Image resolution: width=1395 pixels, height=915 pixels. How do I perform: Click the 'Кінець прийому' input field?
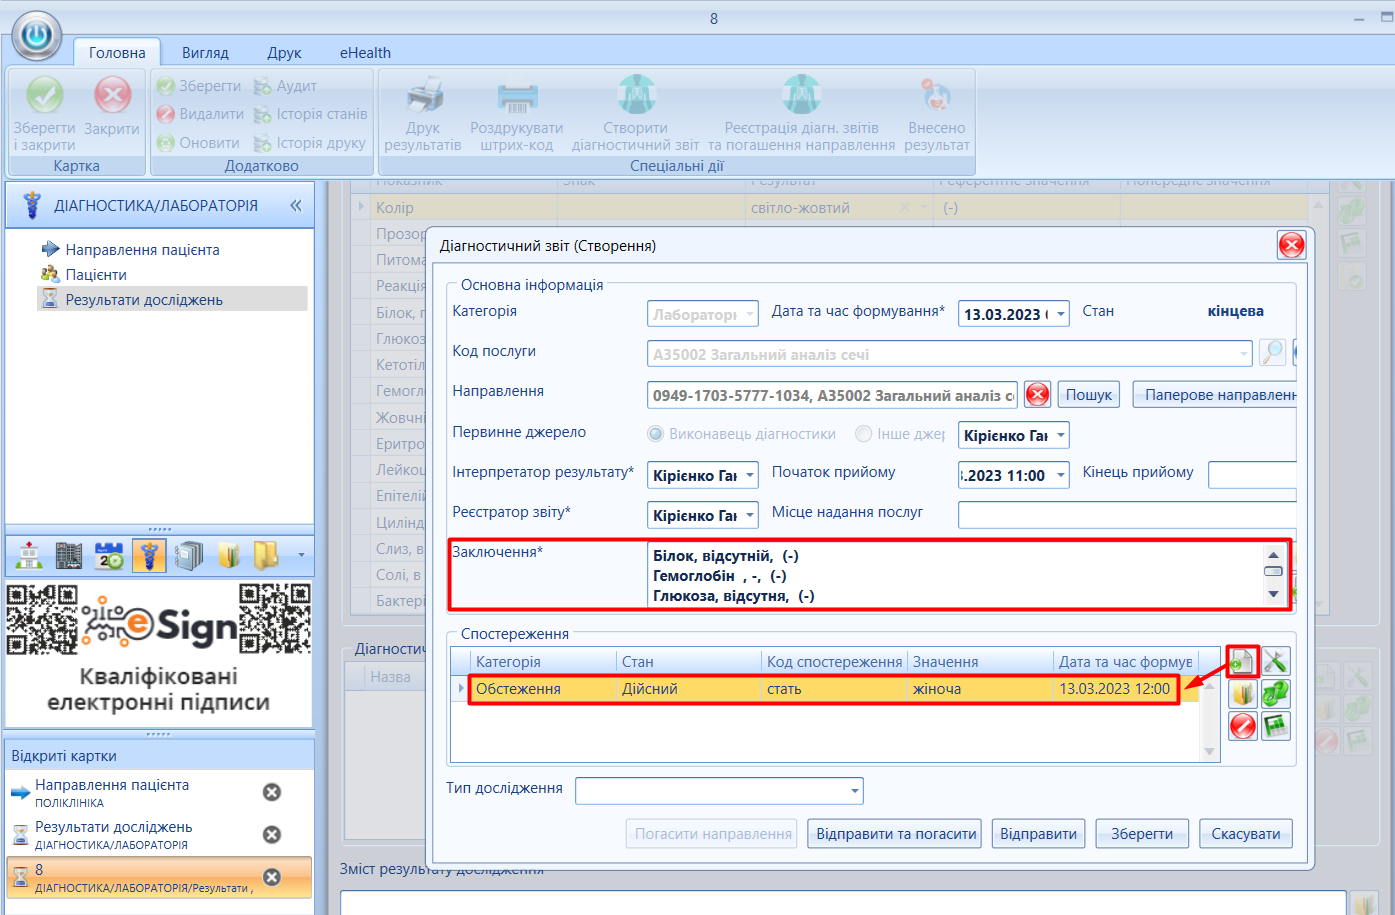pos(1252,474)
